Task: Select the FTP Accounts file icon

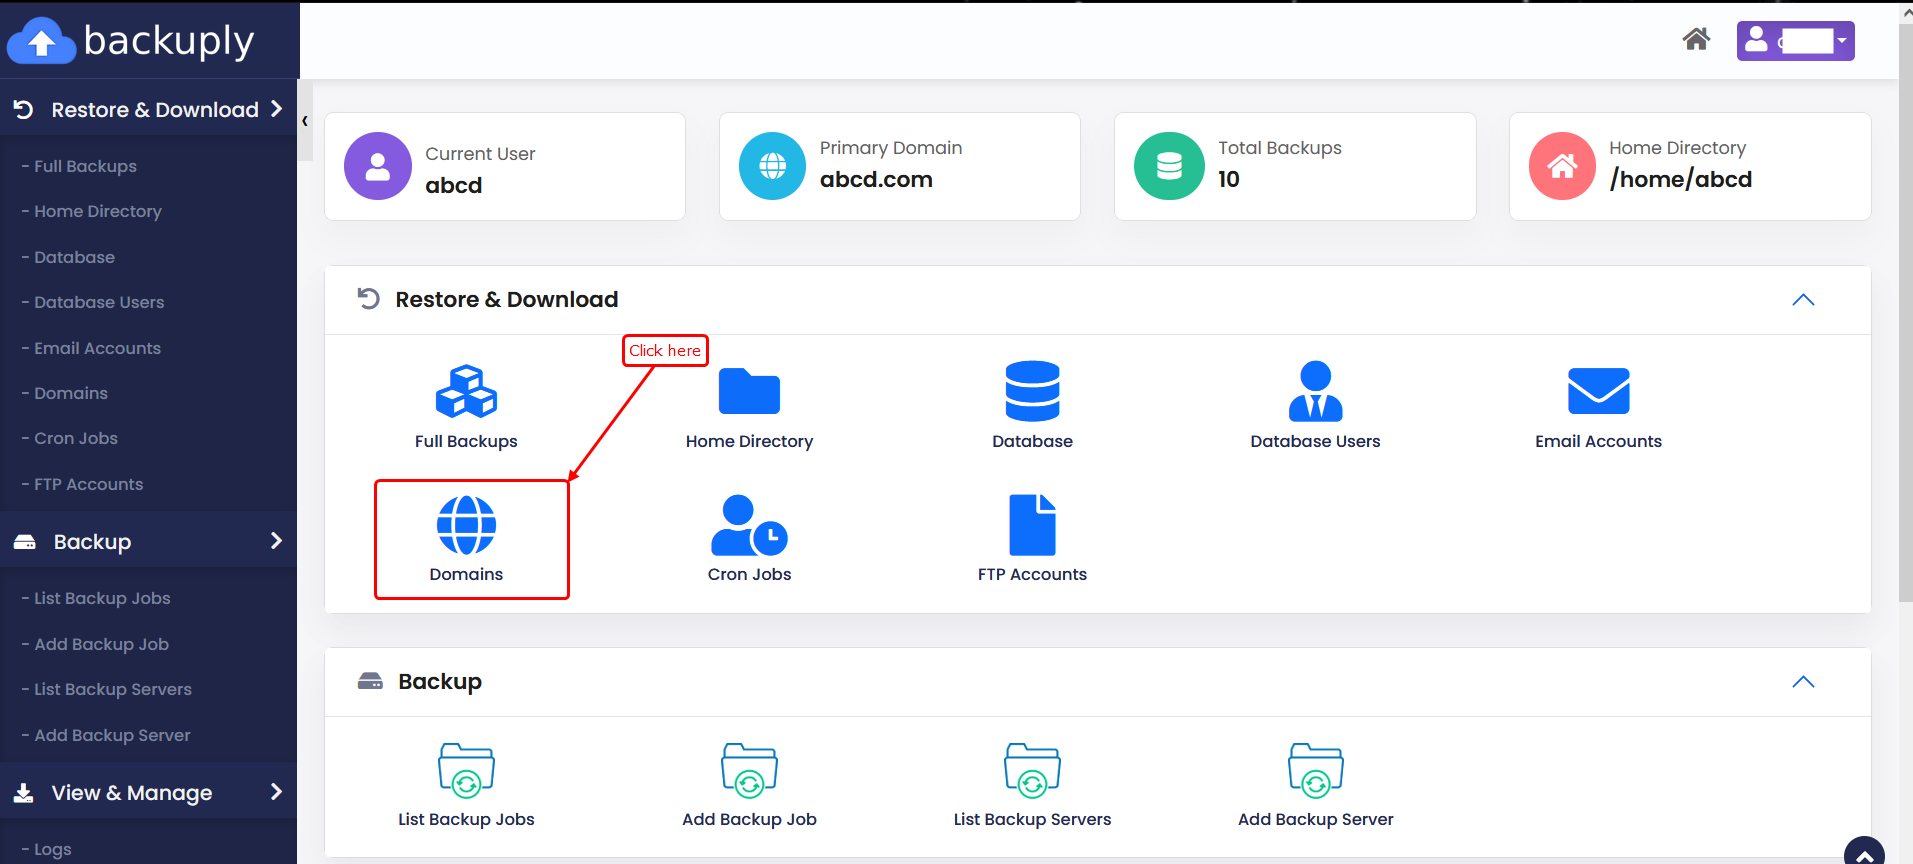Action: (1032, 525)
